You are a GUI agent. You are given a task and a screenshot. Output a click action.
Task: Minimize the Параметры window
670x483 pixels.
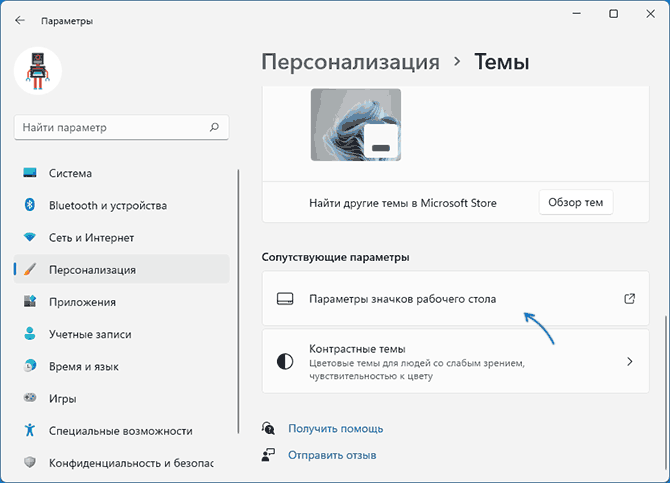[576, 14]
